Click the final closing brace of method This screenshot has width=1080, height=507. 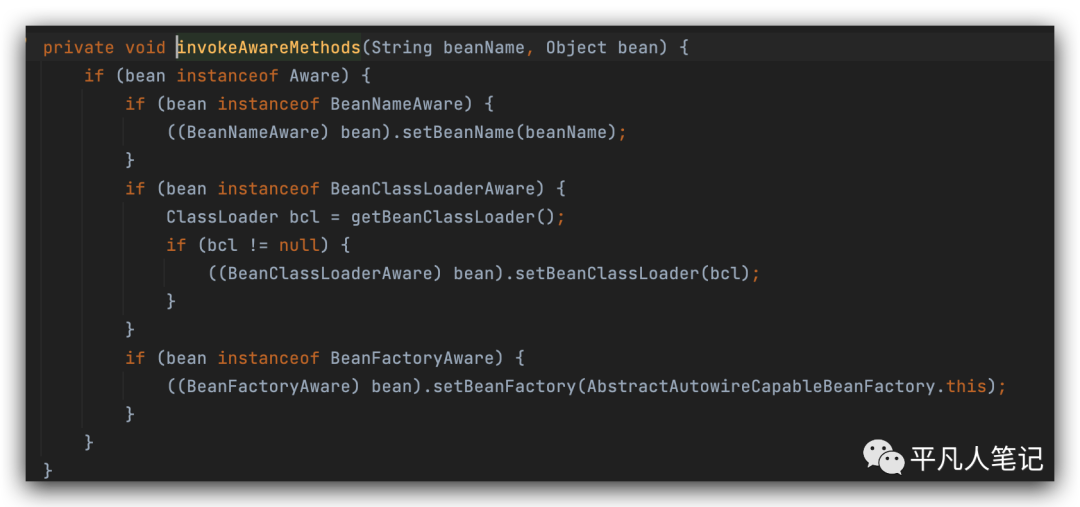47,470
